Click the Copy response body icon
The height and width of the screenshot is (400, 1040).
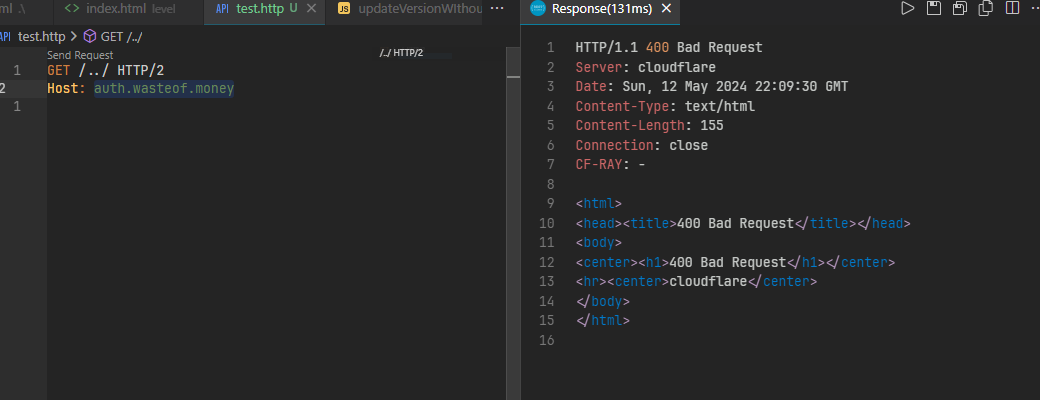[986, 9]
